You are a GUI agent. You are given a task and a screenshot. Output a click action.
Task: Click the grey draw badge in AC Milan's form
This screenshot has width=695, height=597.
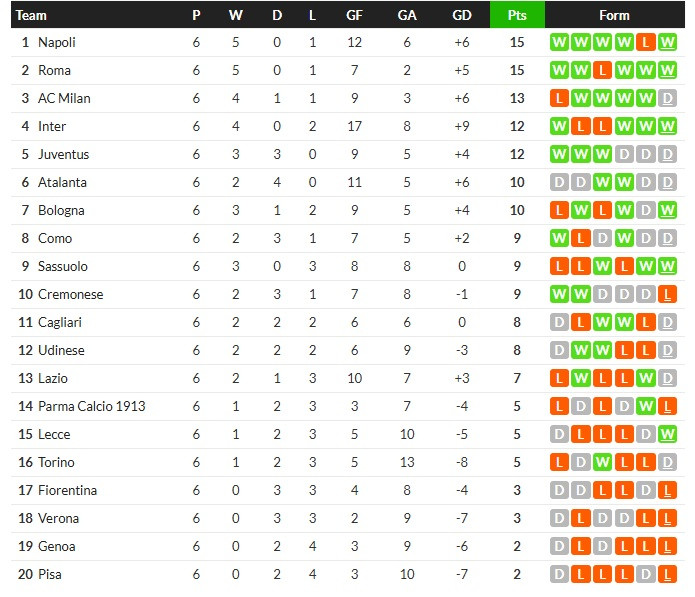(x=668, y=99)
